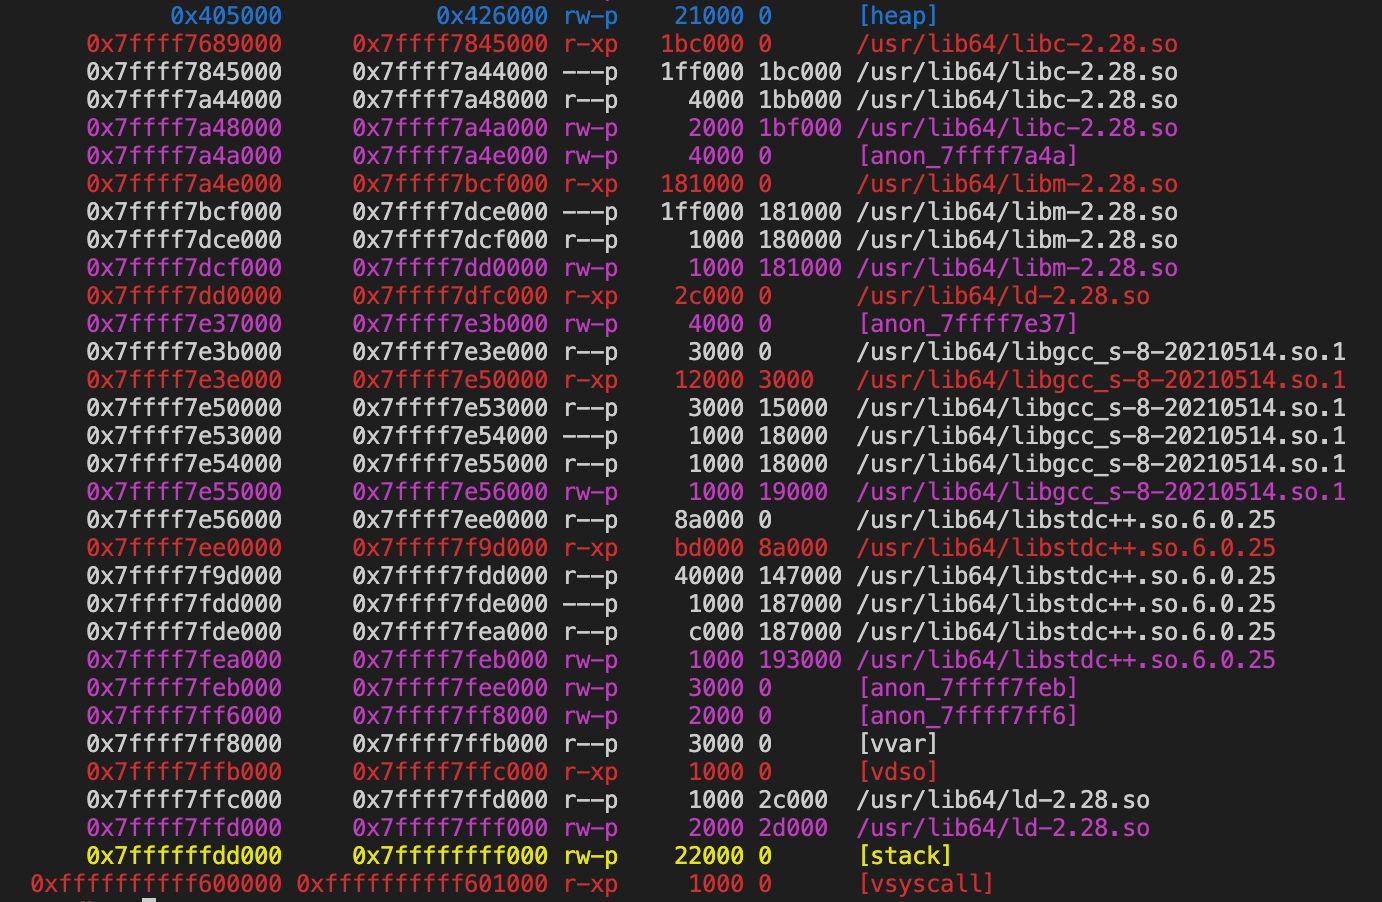1382x902 pixels.
Task: Select start address 0x7ffff7ffd000
Action: tap(184, 828)
